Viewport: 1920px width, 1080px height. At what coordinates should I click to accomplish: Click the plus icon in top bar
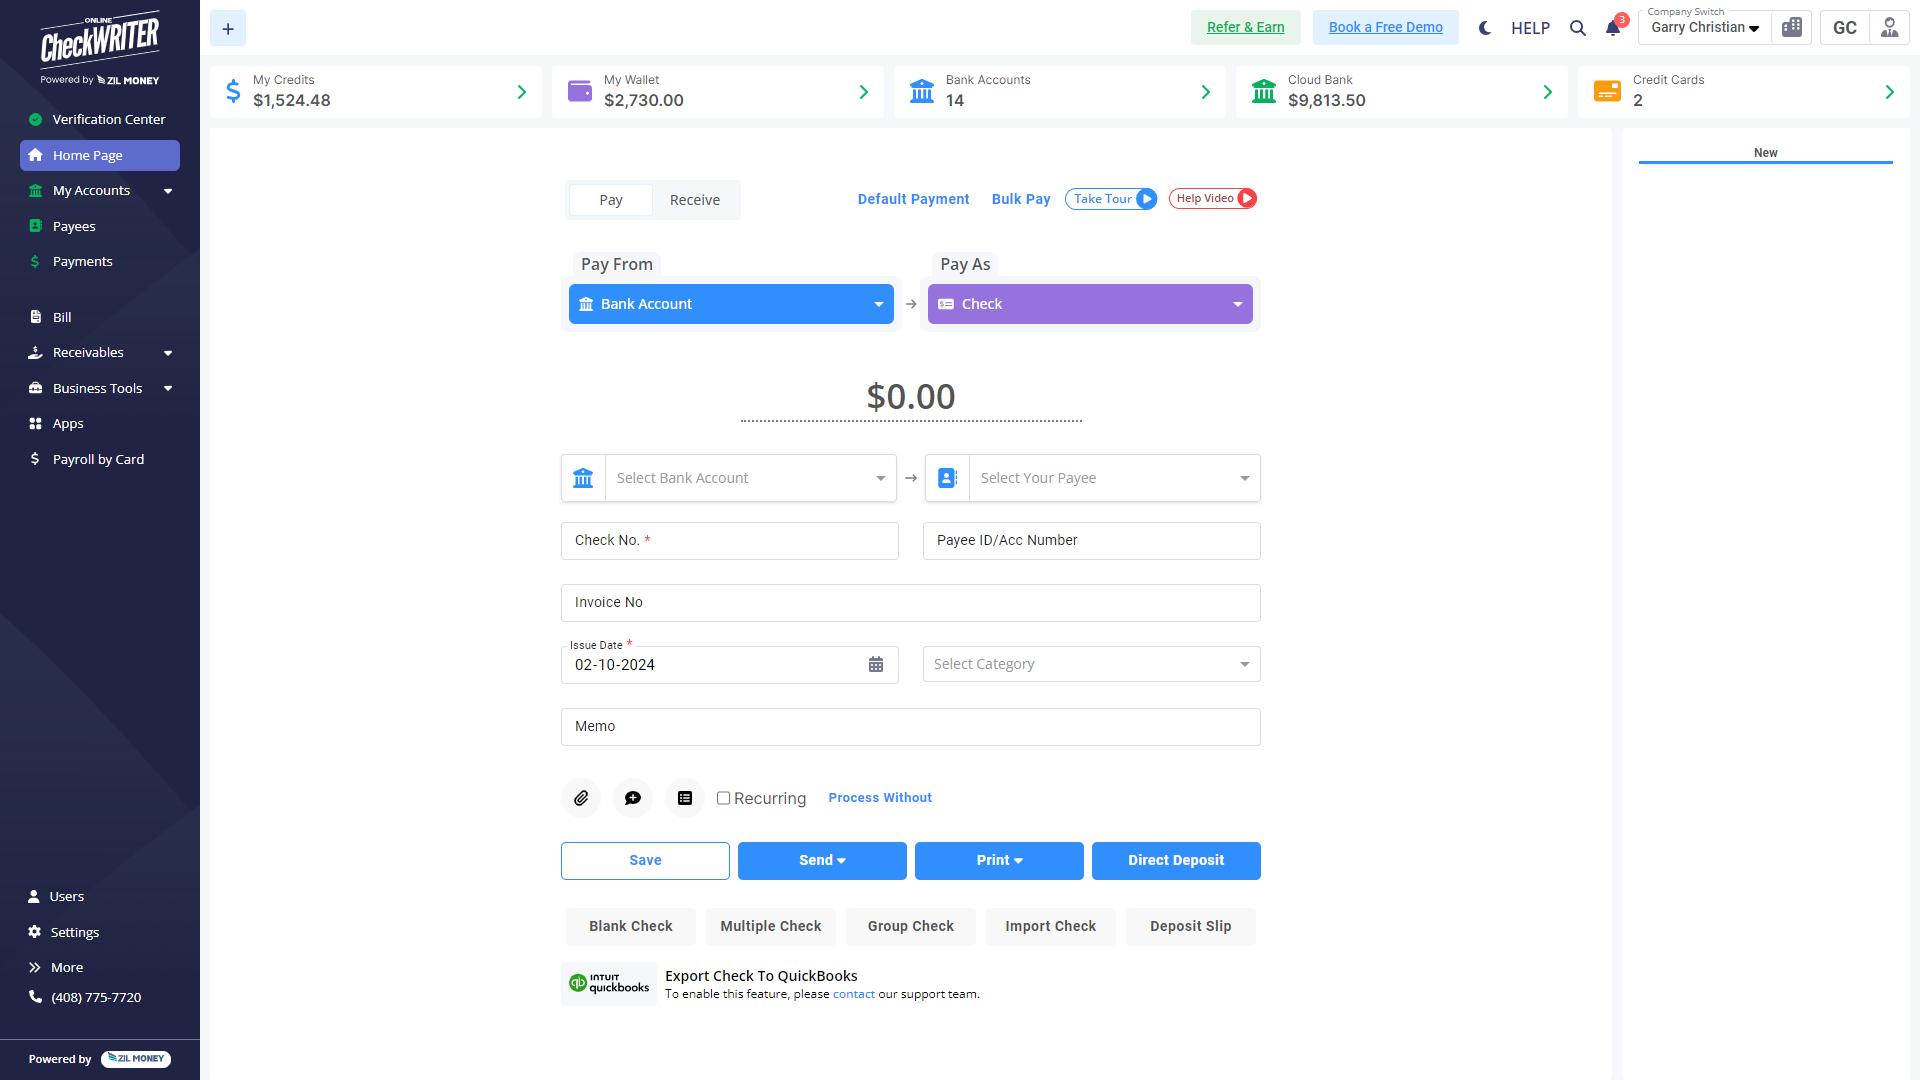pyautogui.click(x=228, y=28)
